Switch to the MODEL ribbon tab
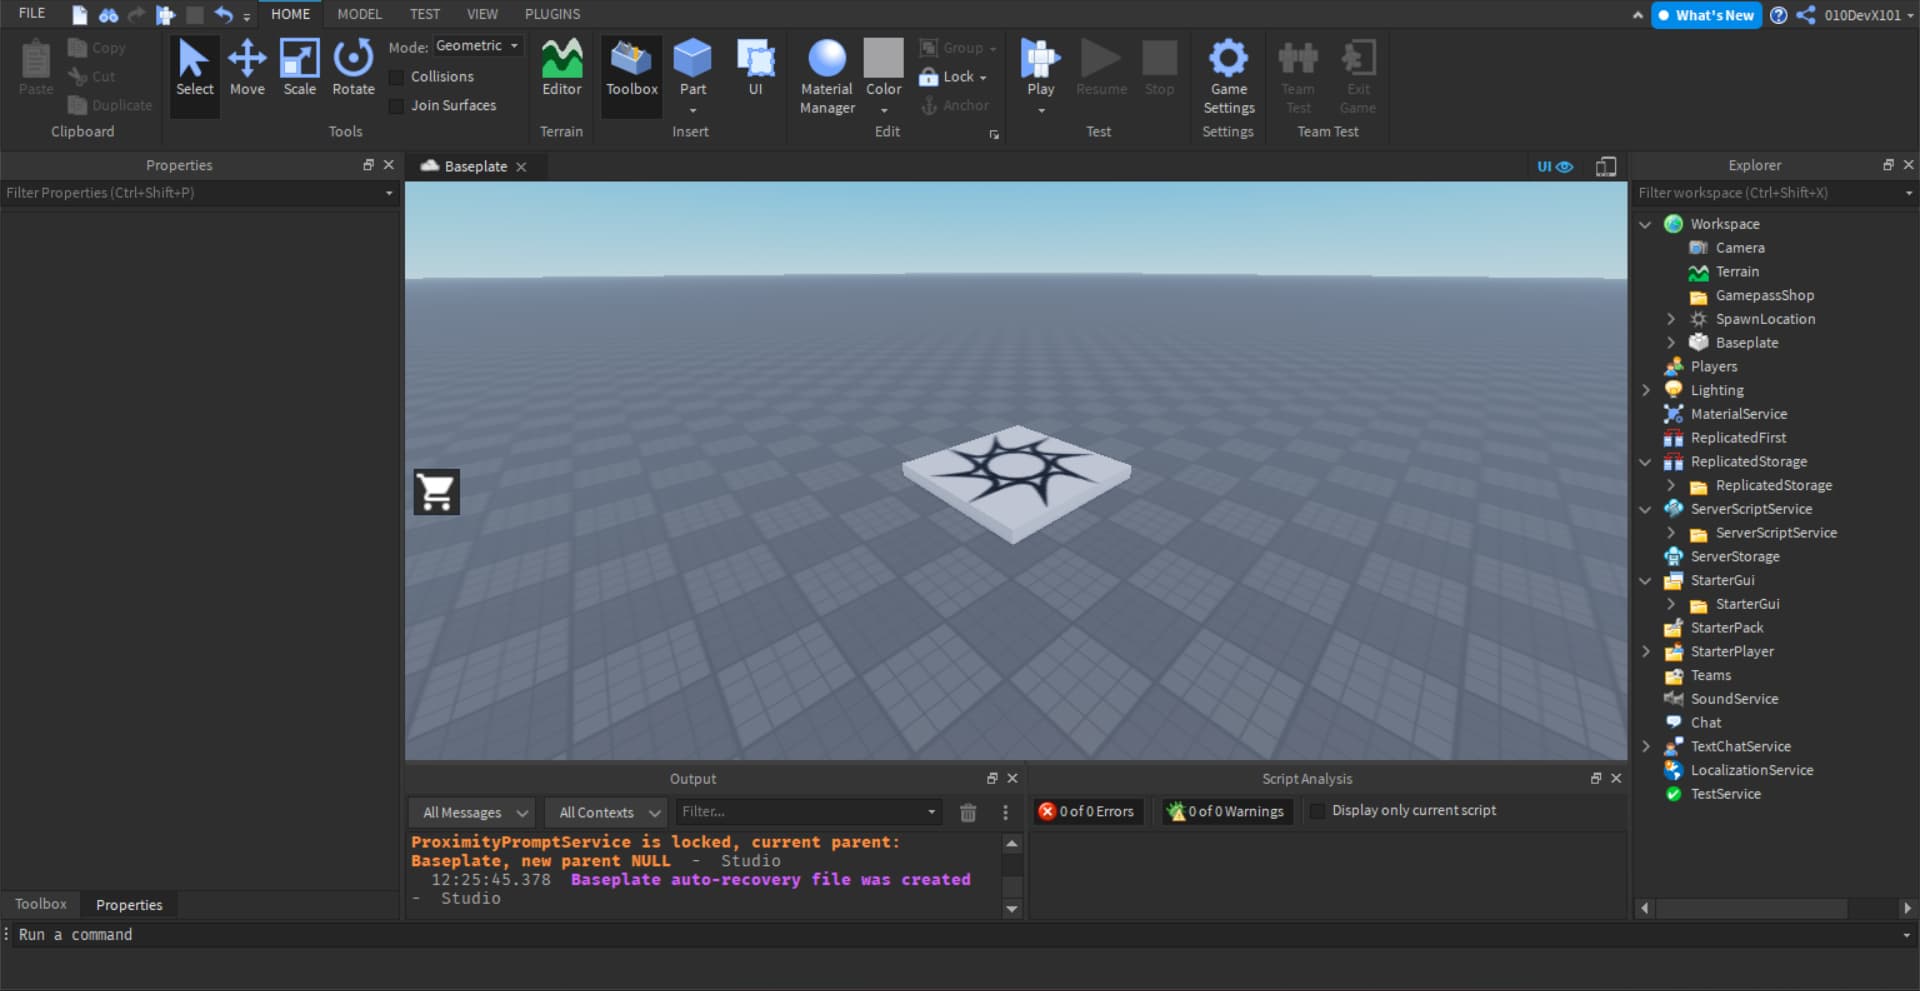 coord(359,14)
